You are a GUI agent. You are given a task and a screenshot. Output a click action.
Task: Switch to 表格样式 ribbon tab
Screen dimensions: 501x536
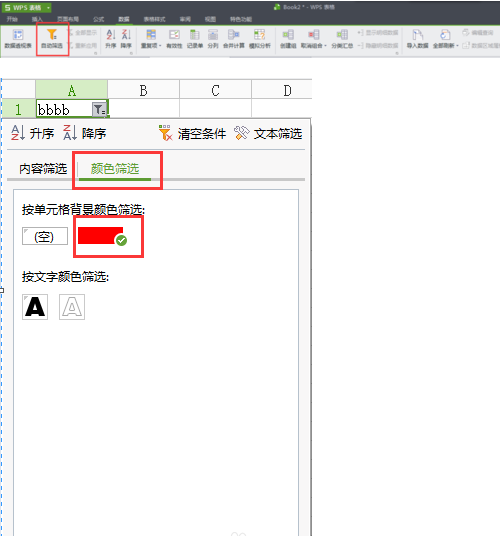tap(154, 19)
